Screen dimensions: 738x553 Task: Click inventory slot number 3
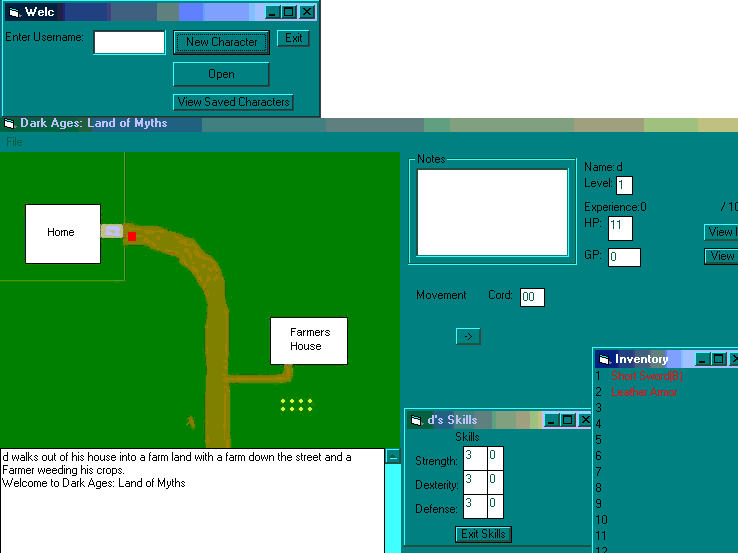[598, 408]
